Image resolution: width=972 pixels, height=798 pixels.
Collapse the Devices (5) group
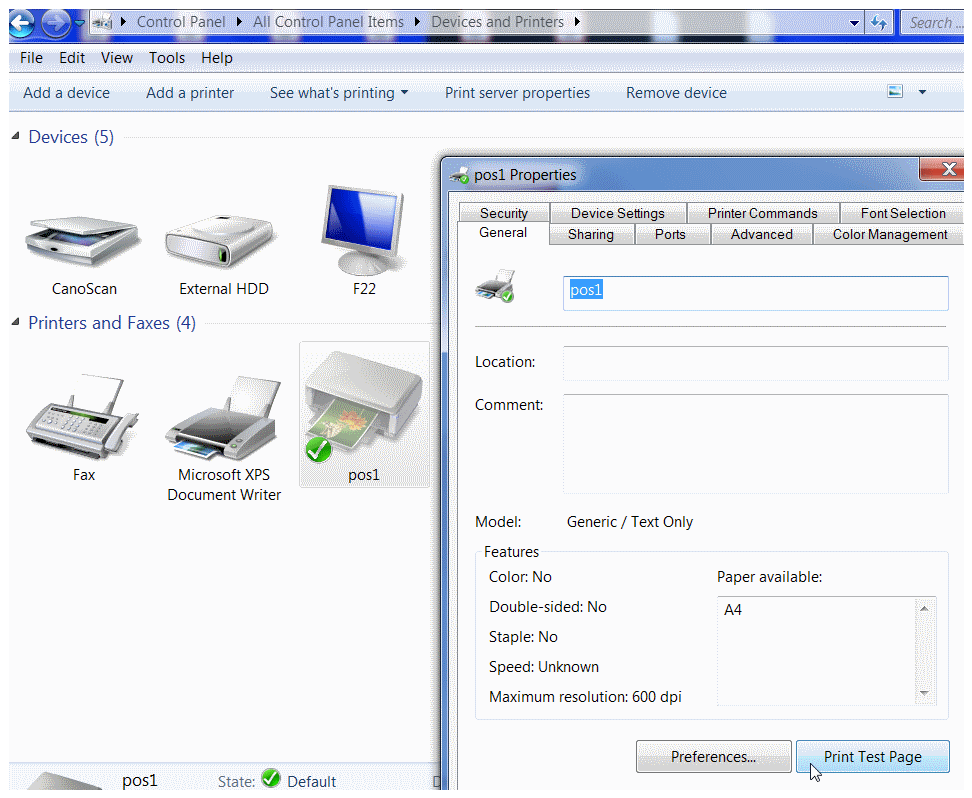(x=15, y=136)
